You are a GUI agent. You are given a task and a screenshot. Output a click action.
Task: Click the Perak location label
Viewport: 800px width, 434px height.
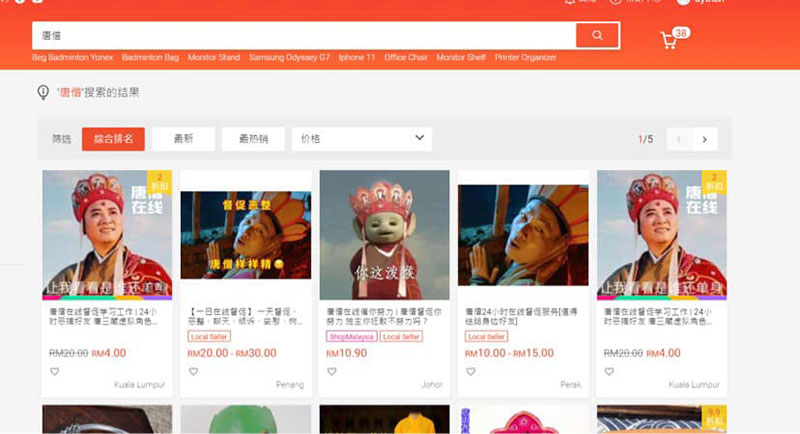pyautogui.click(x=570, y=385)
